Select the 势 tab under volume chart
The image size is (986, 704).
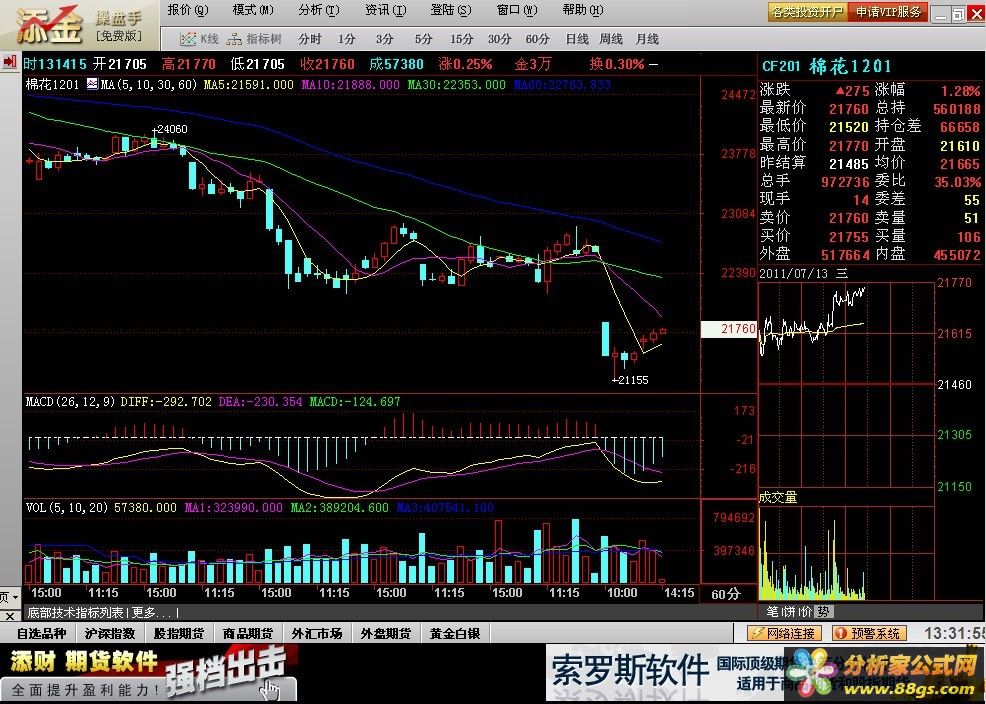822,612
